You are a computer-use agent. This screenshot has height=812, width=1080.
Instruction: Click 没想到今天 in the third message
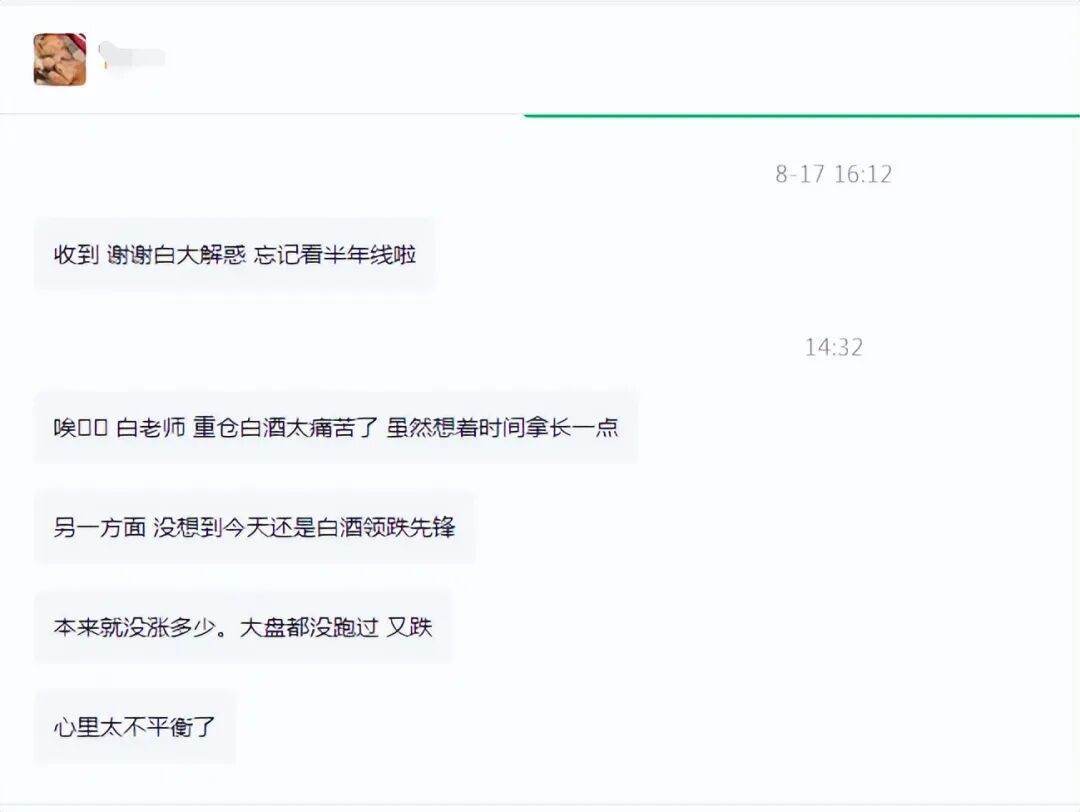(x=198, y=528)
